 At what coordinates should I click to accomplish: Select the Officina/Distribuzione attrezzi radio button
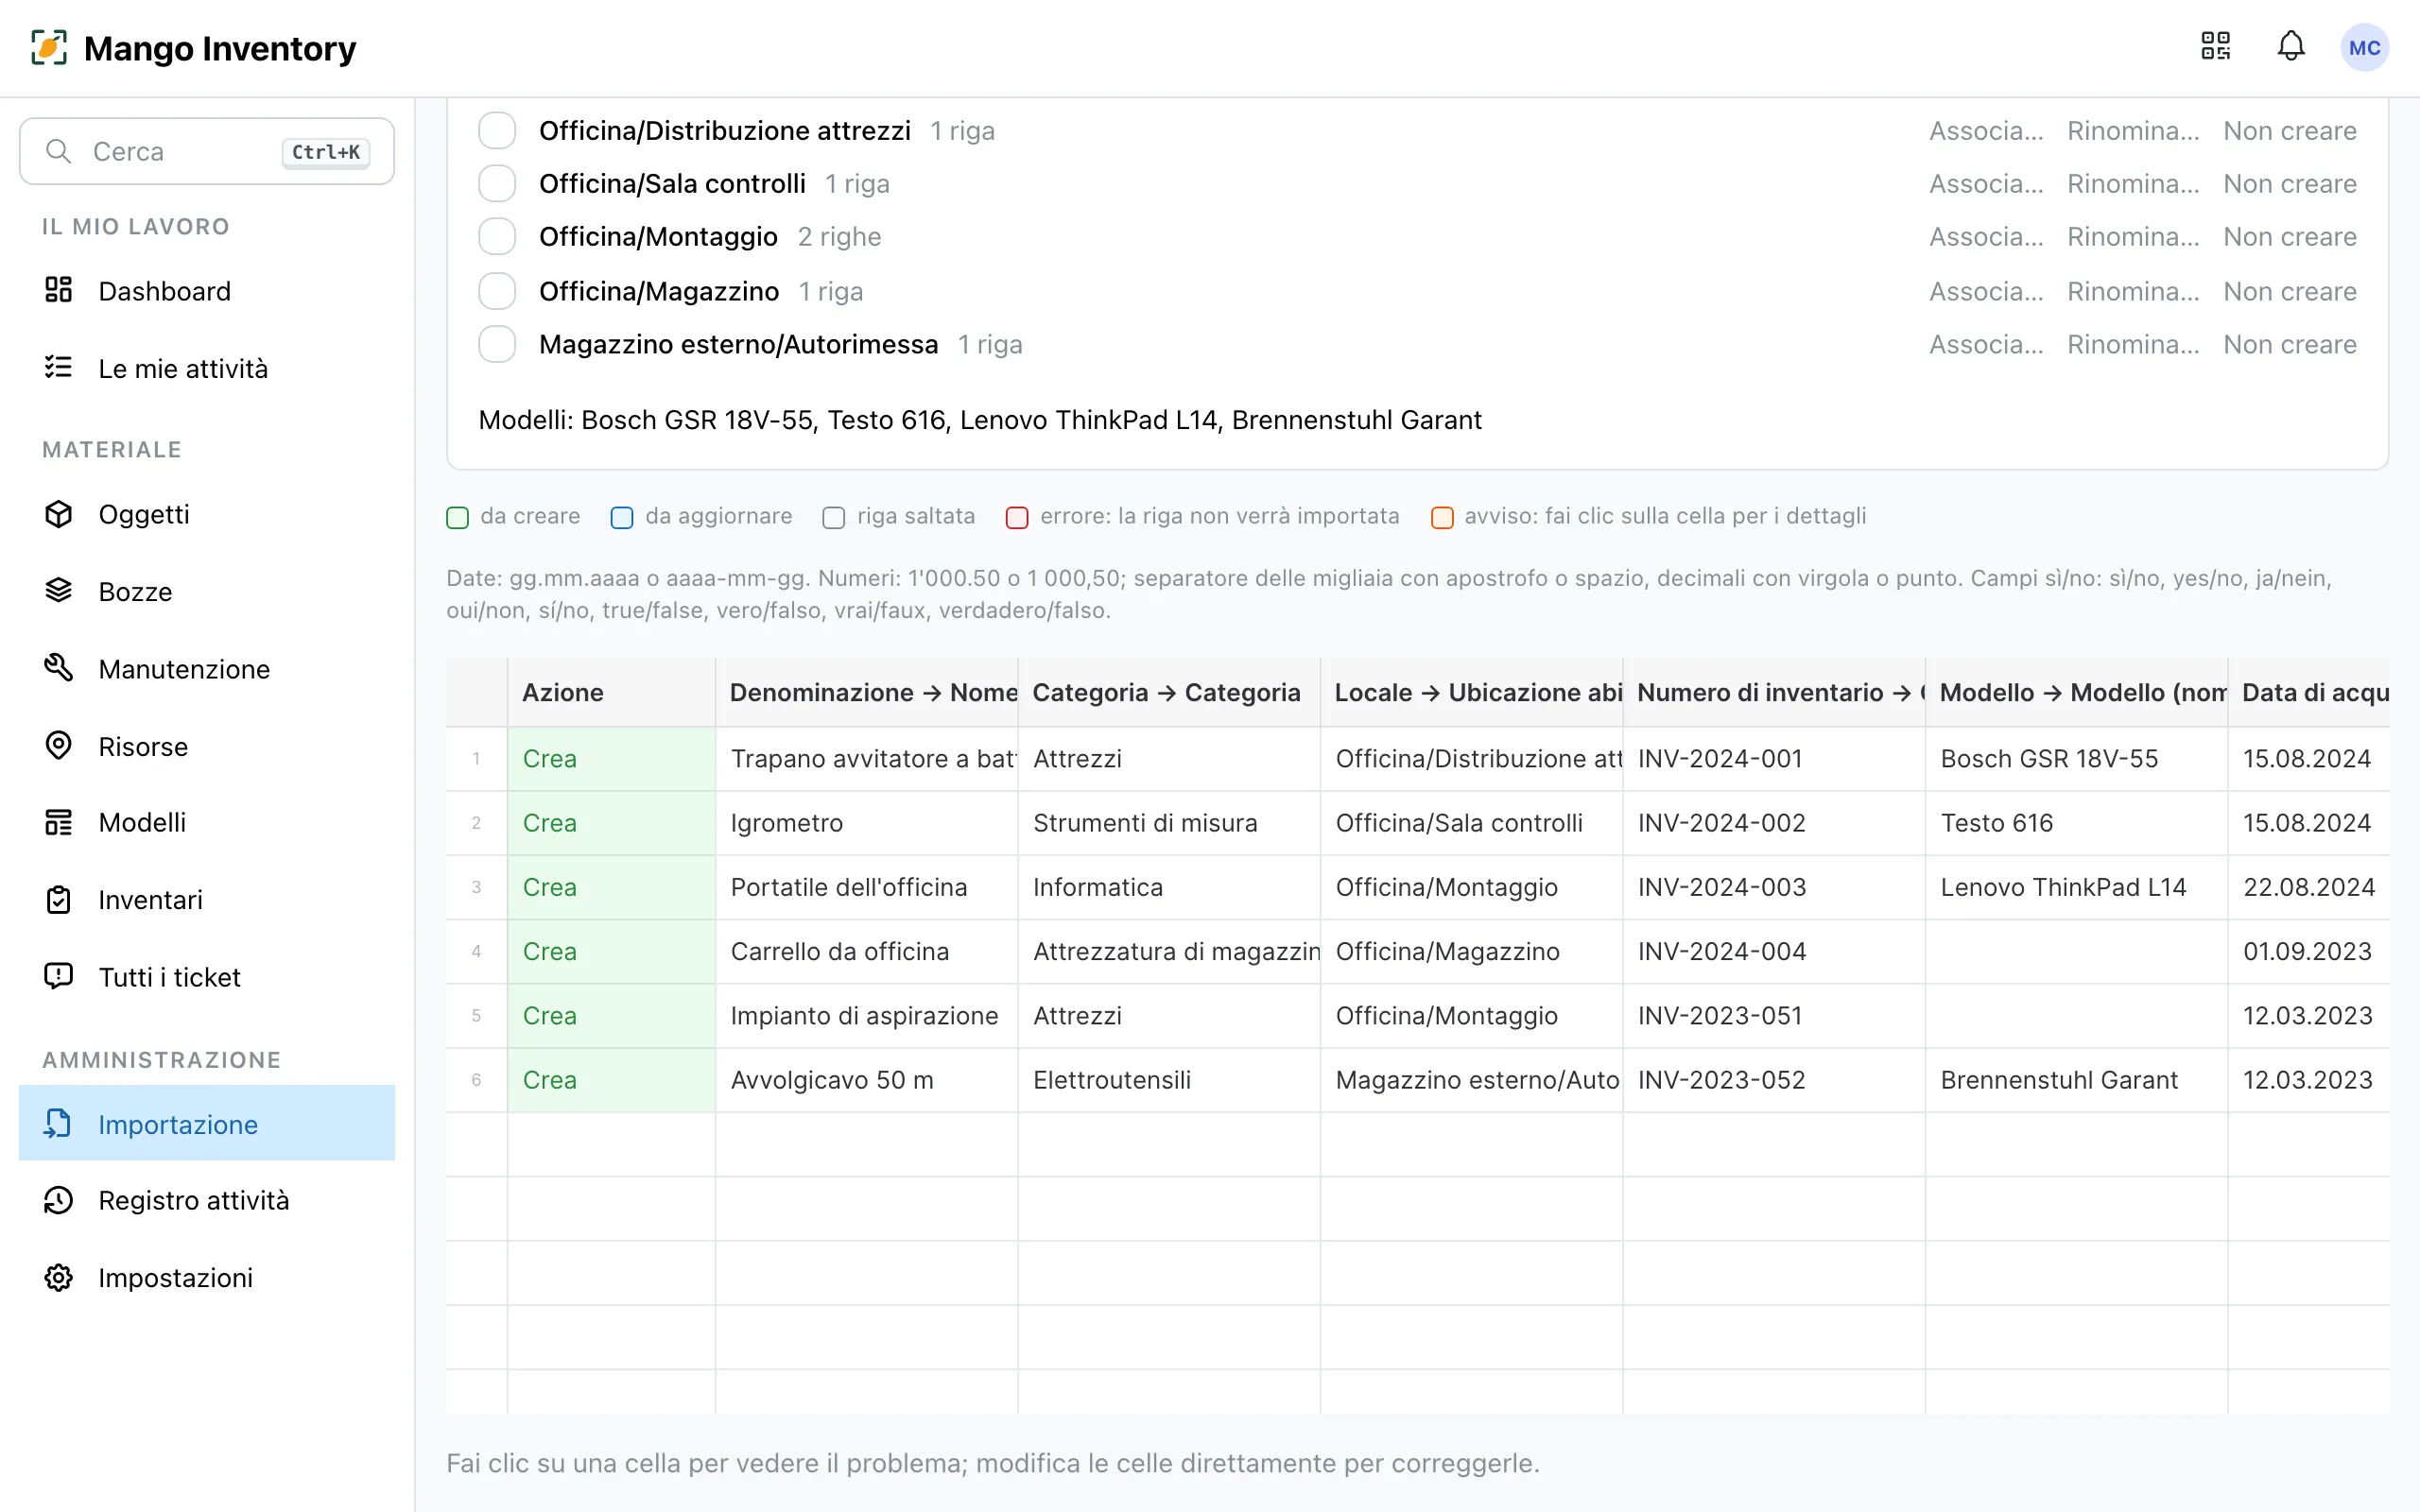click(x=497, y=130)
